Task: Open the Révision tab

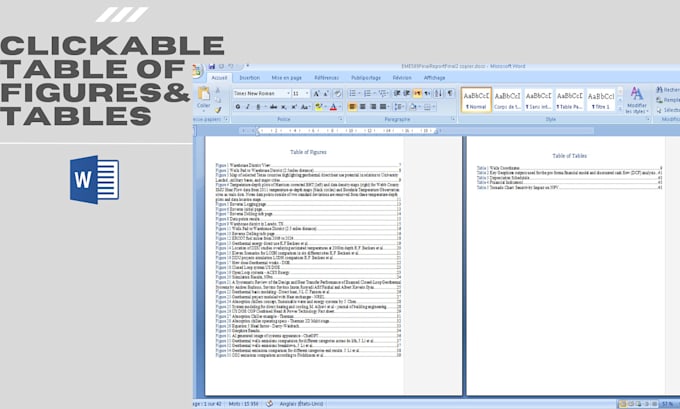Action: pyautogui.click(x=402, y=78)
